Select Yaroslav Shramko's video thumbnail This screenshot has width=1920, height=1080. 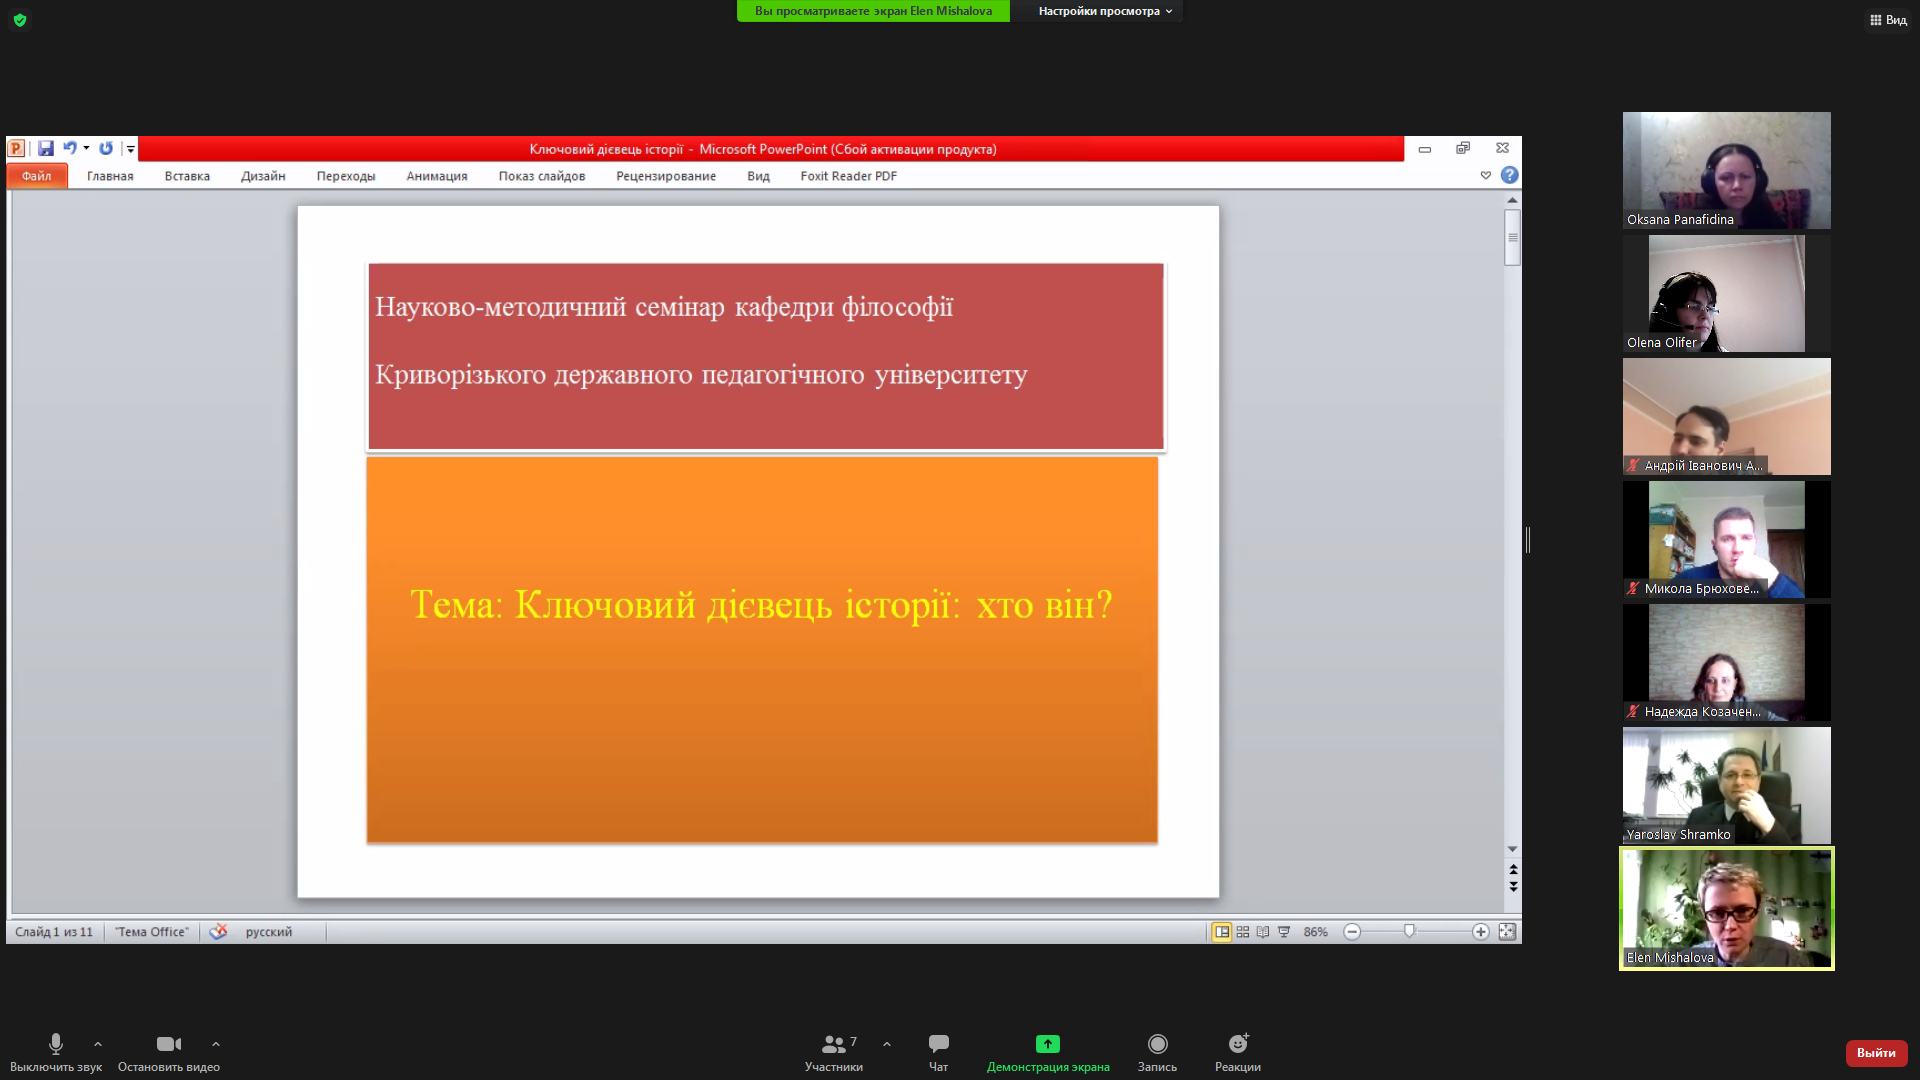[1726, 786]
